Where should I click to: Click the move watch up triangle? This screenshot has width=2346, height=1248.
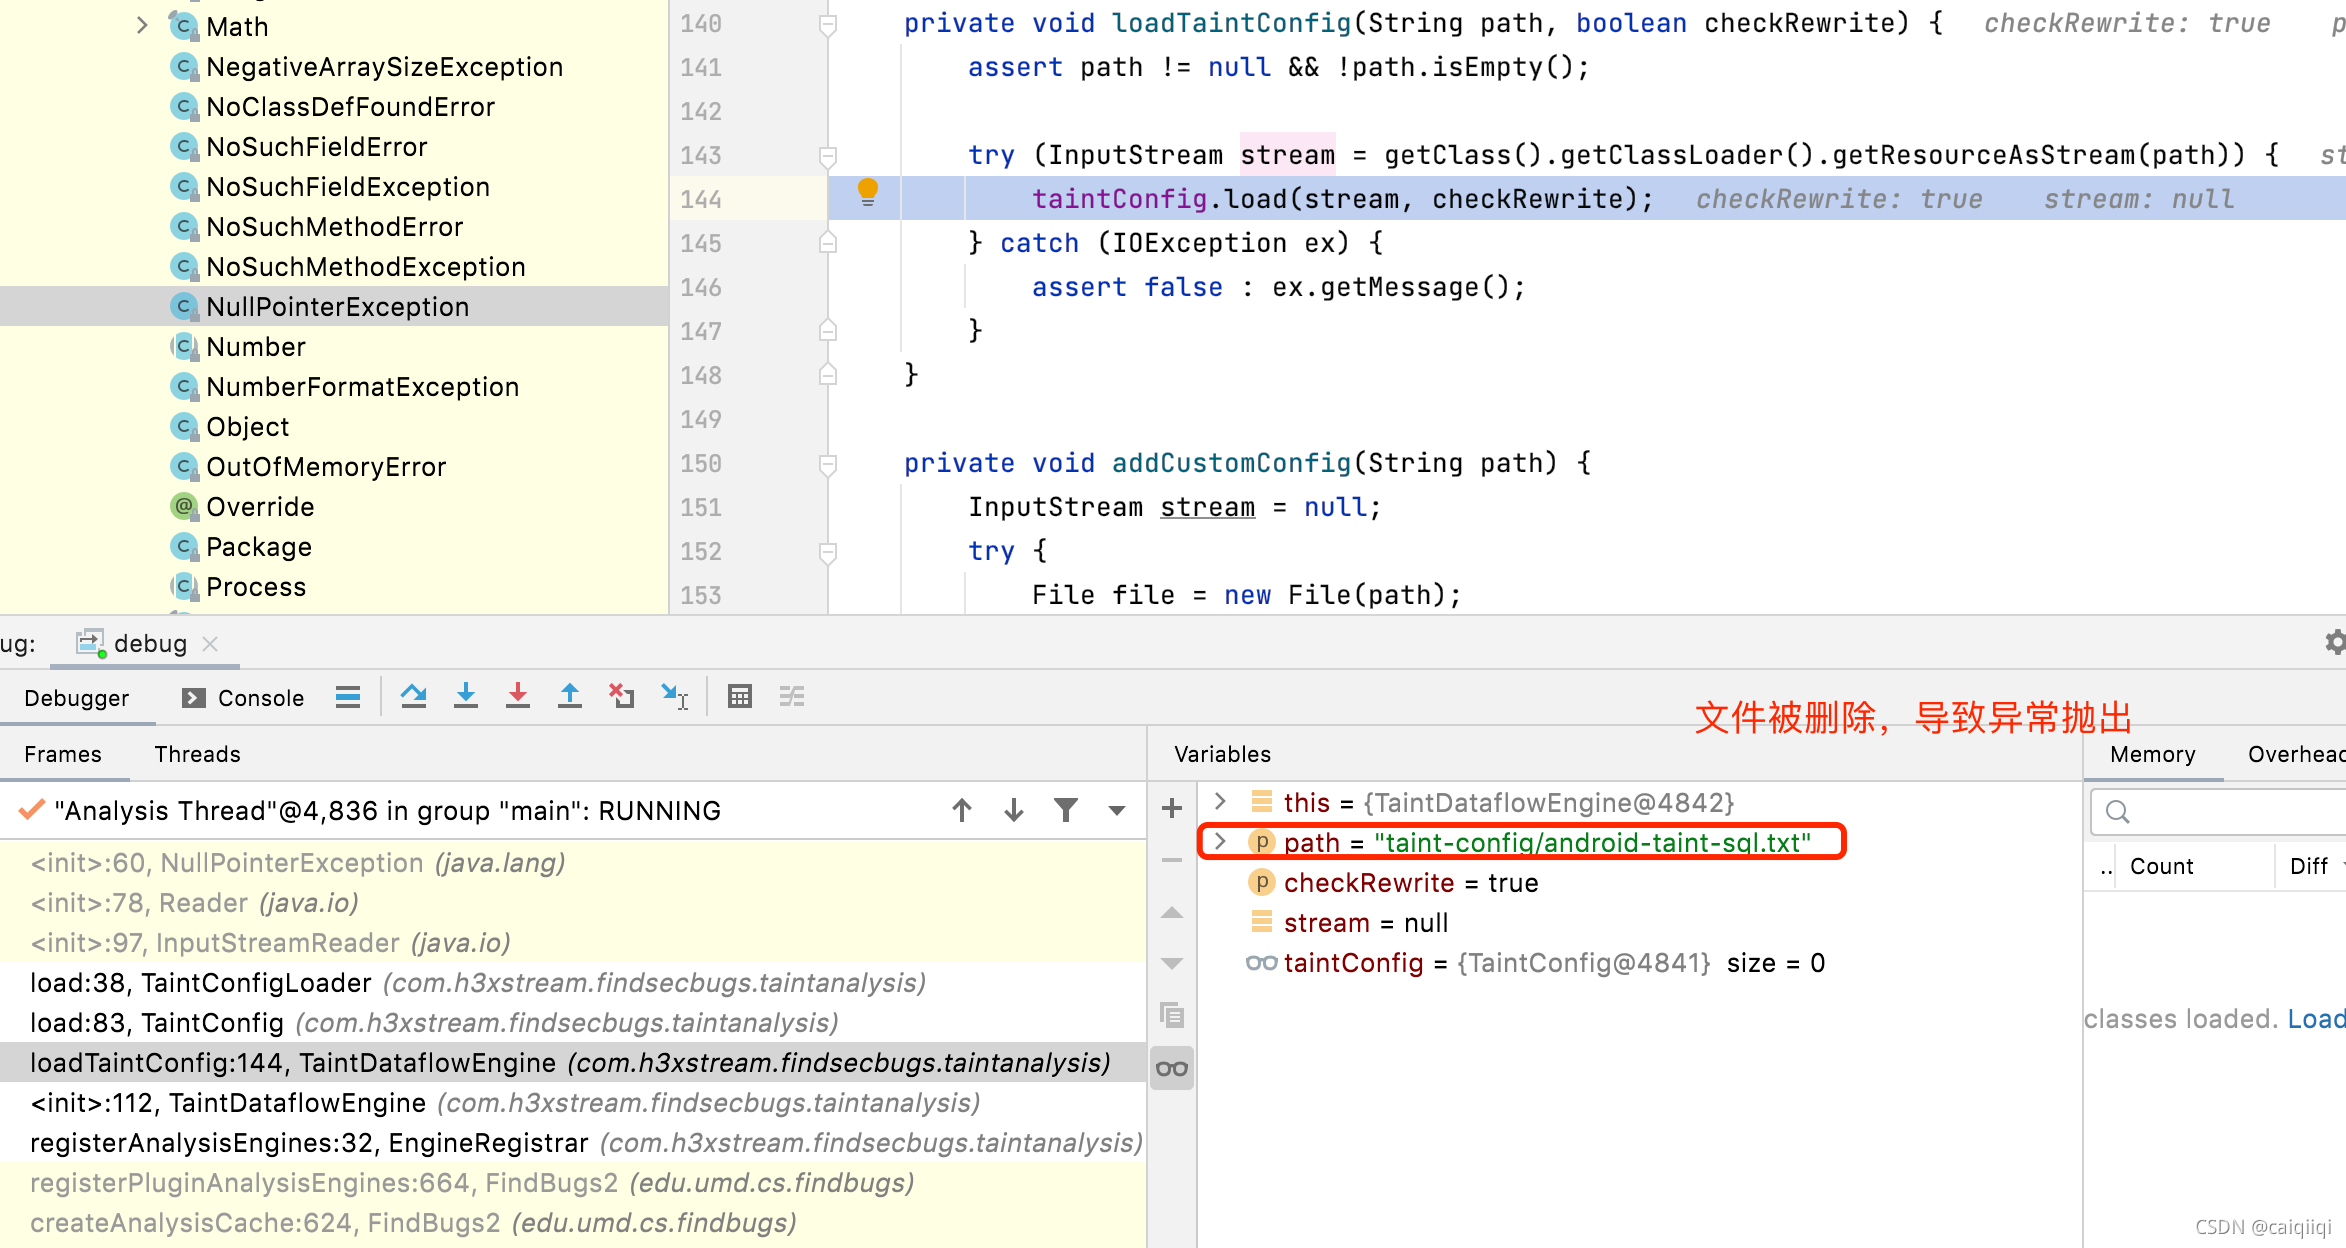coord(1172,912)
